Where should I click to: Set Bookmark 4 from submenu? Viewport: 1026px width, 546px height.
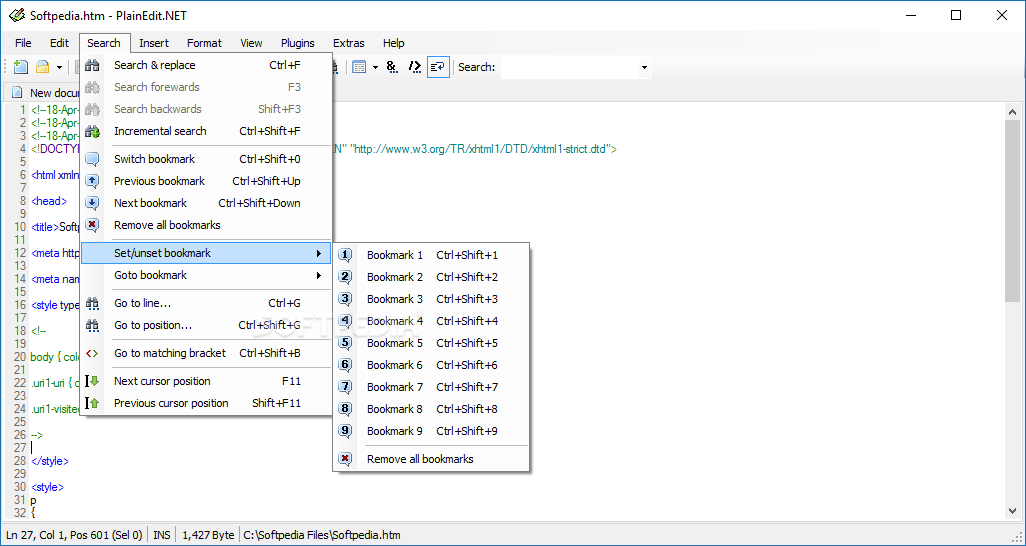pyautogui.click(x=433, y=321)
